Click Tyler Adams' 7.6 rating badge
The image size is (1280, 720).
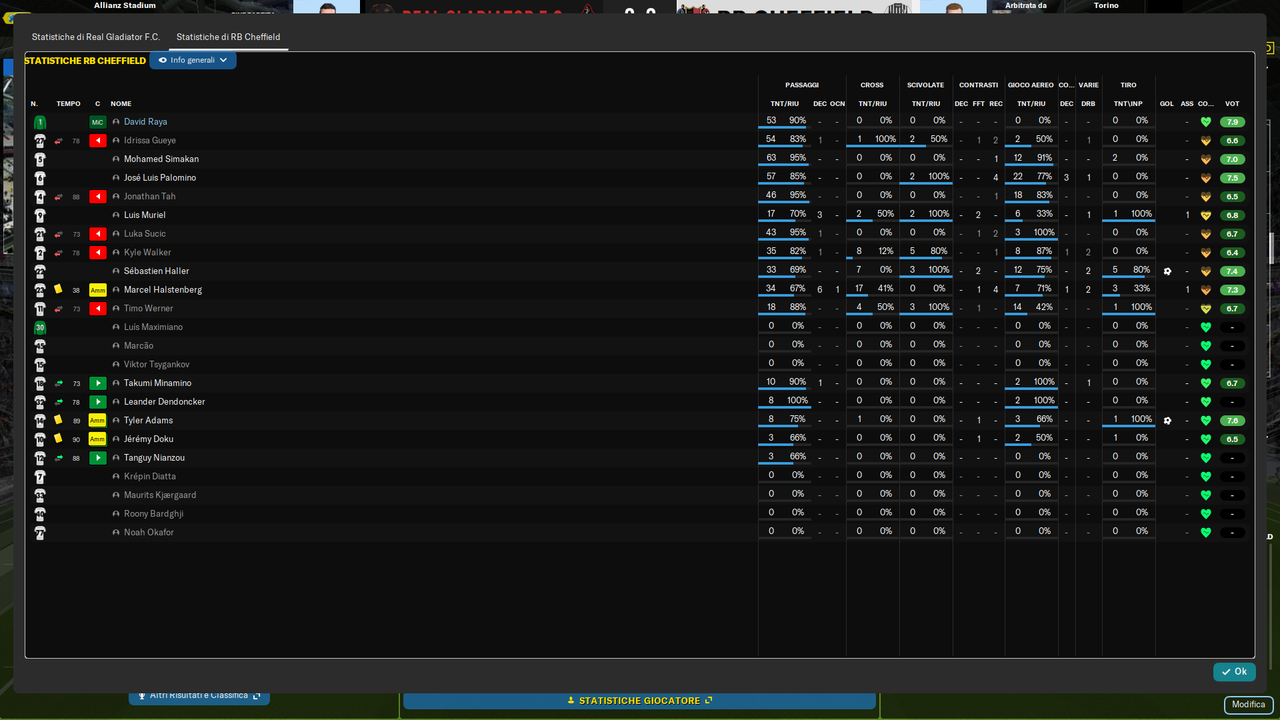pyautogui.click(x=1232, y=421)
